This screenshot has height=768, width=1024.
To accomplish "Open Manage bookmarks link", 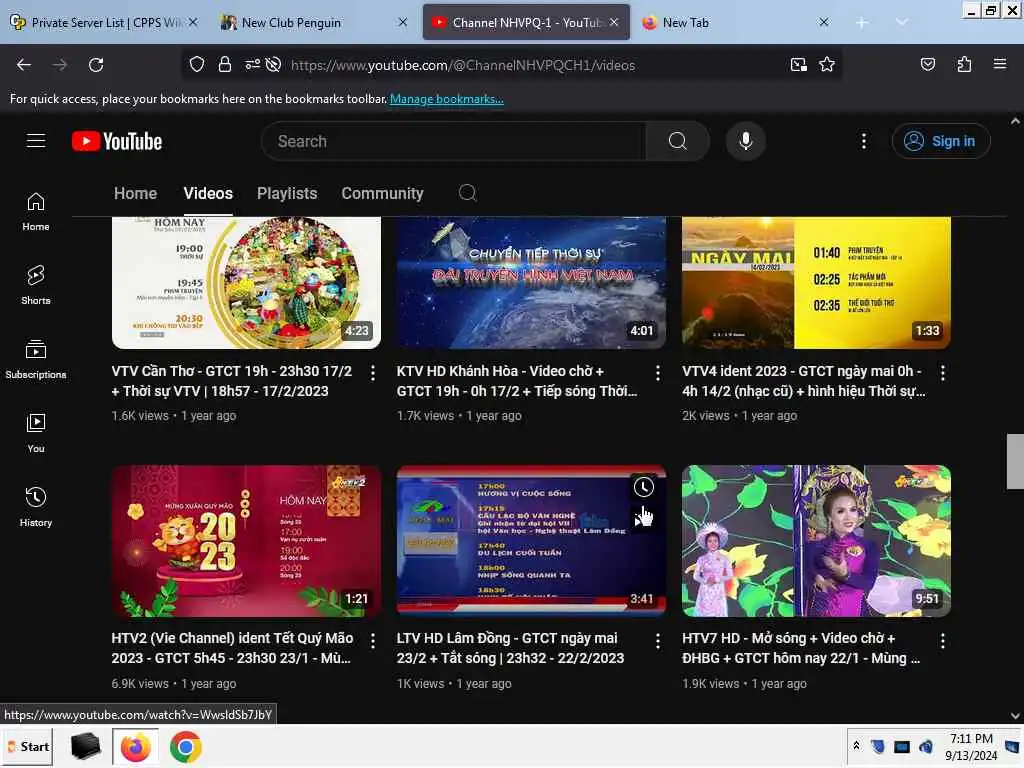I will coord(447,99).
